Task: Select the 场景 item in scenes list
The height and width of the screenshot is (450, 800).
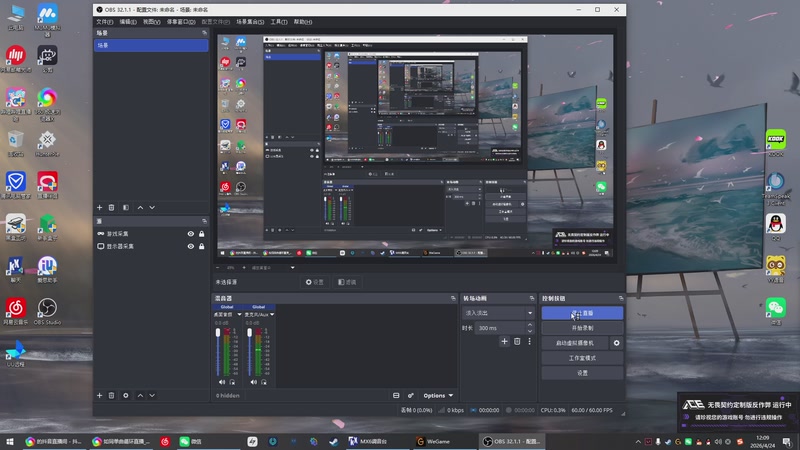Action: point(151,45)
